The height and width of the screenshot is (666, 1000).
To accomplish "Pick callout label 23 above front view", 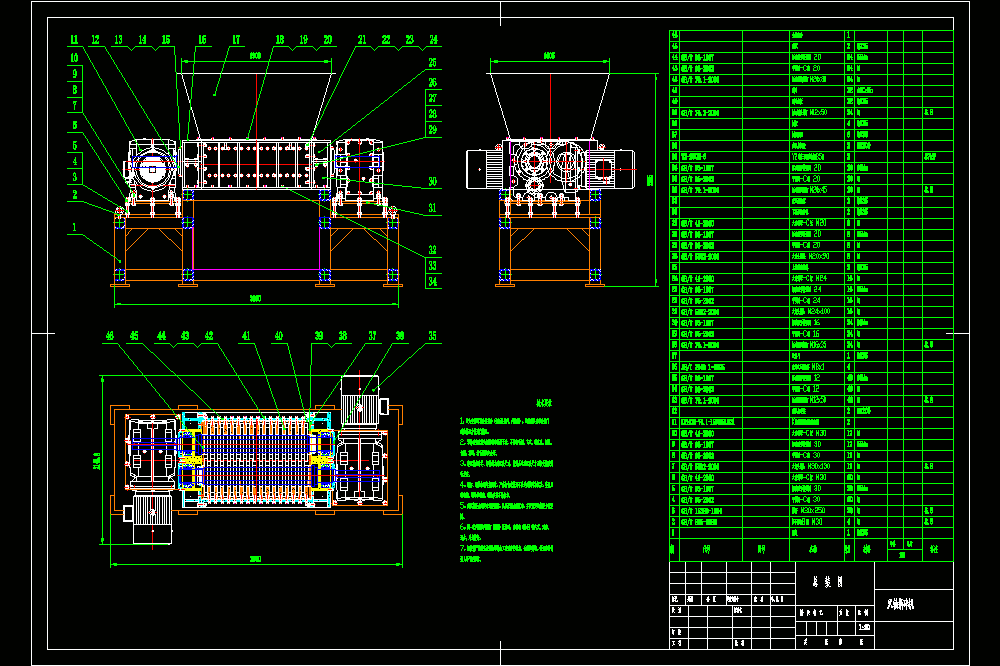I will pos(409,40).
